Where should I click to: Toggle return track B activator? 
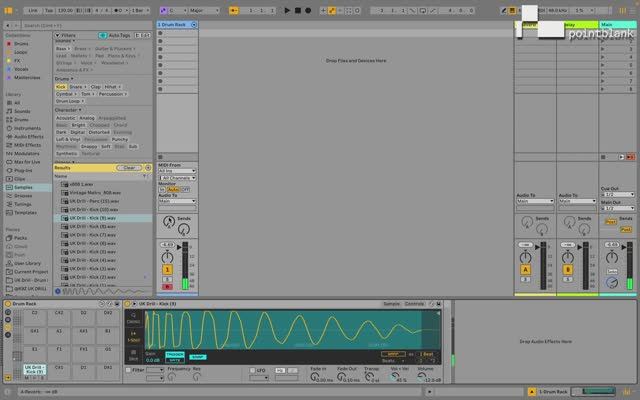click(x=568, y=270)
